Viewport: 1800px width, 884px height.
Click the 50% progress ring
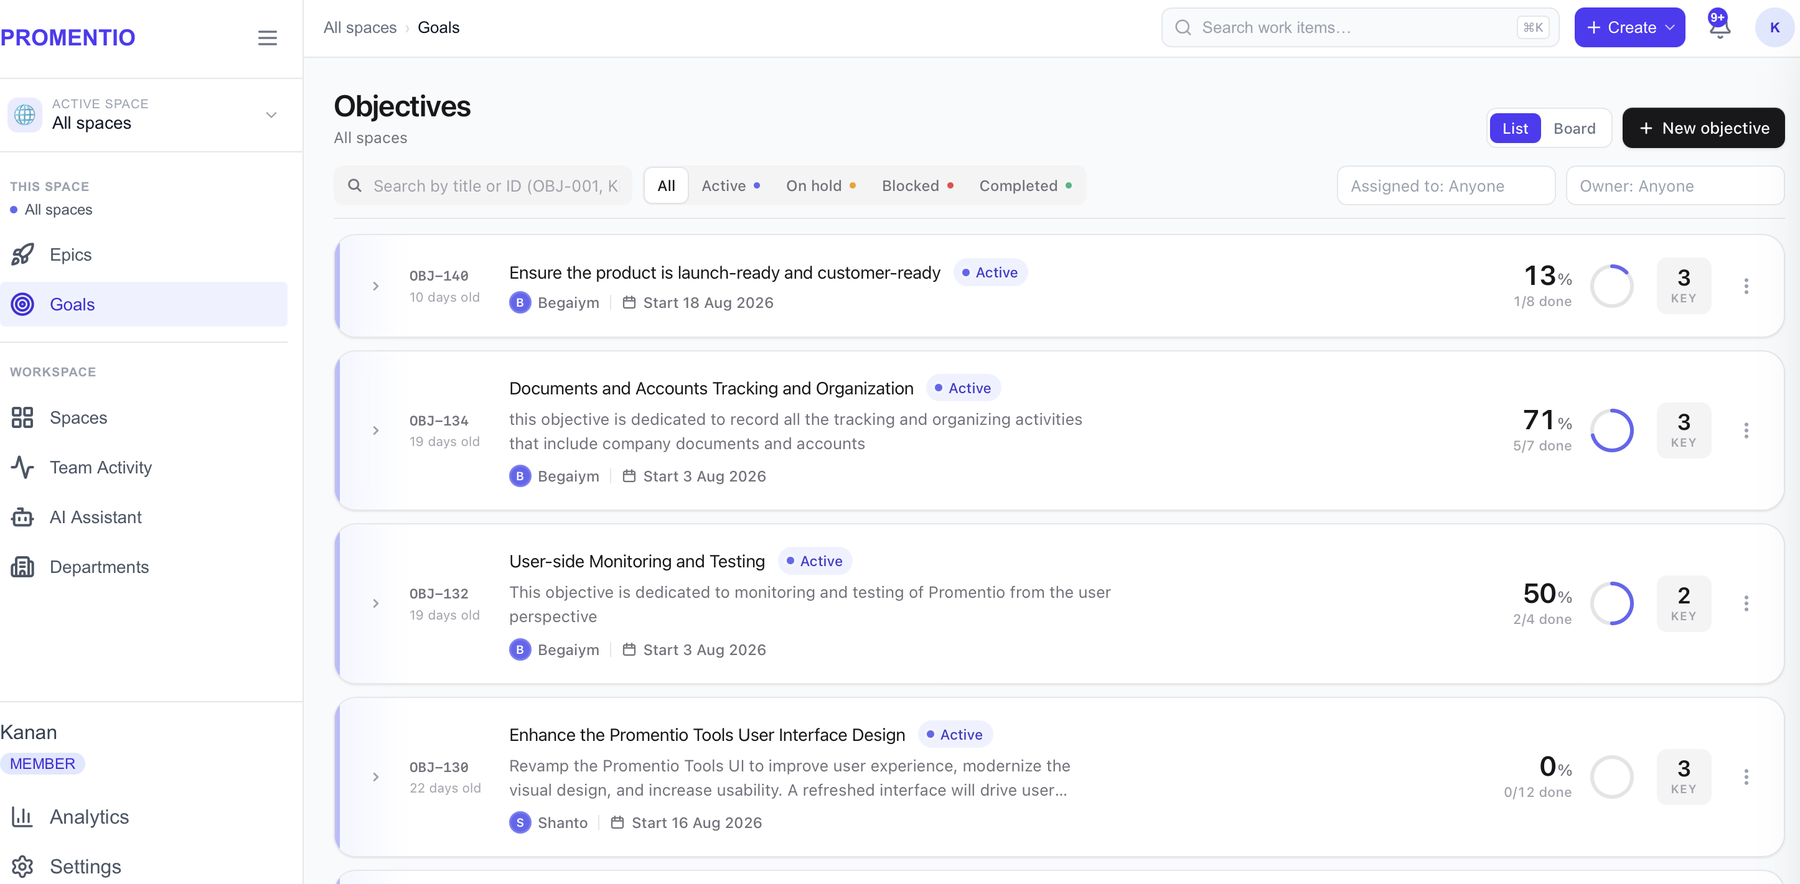[1612, 604]
